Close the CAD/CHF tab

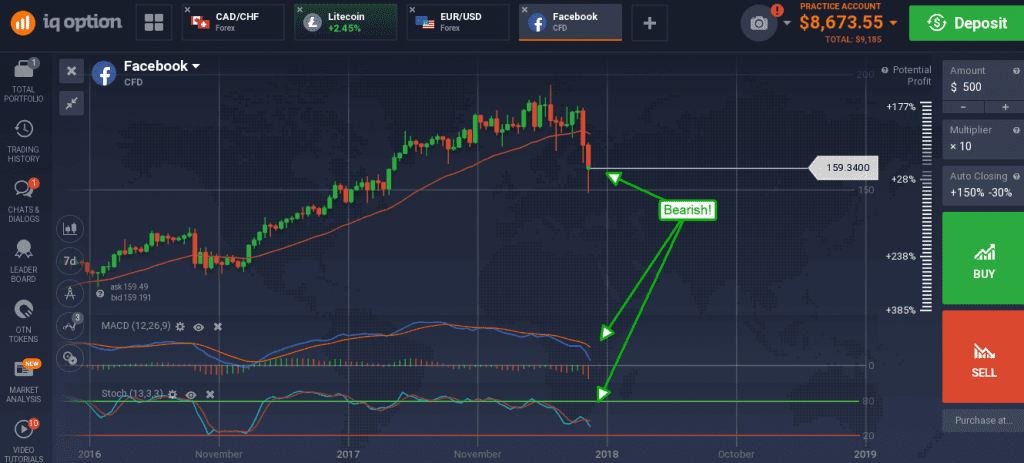188,10
